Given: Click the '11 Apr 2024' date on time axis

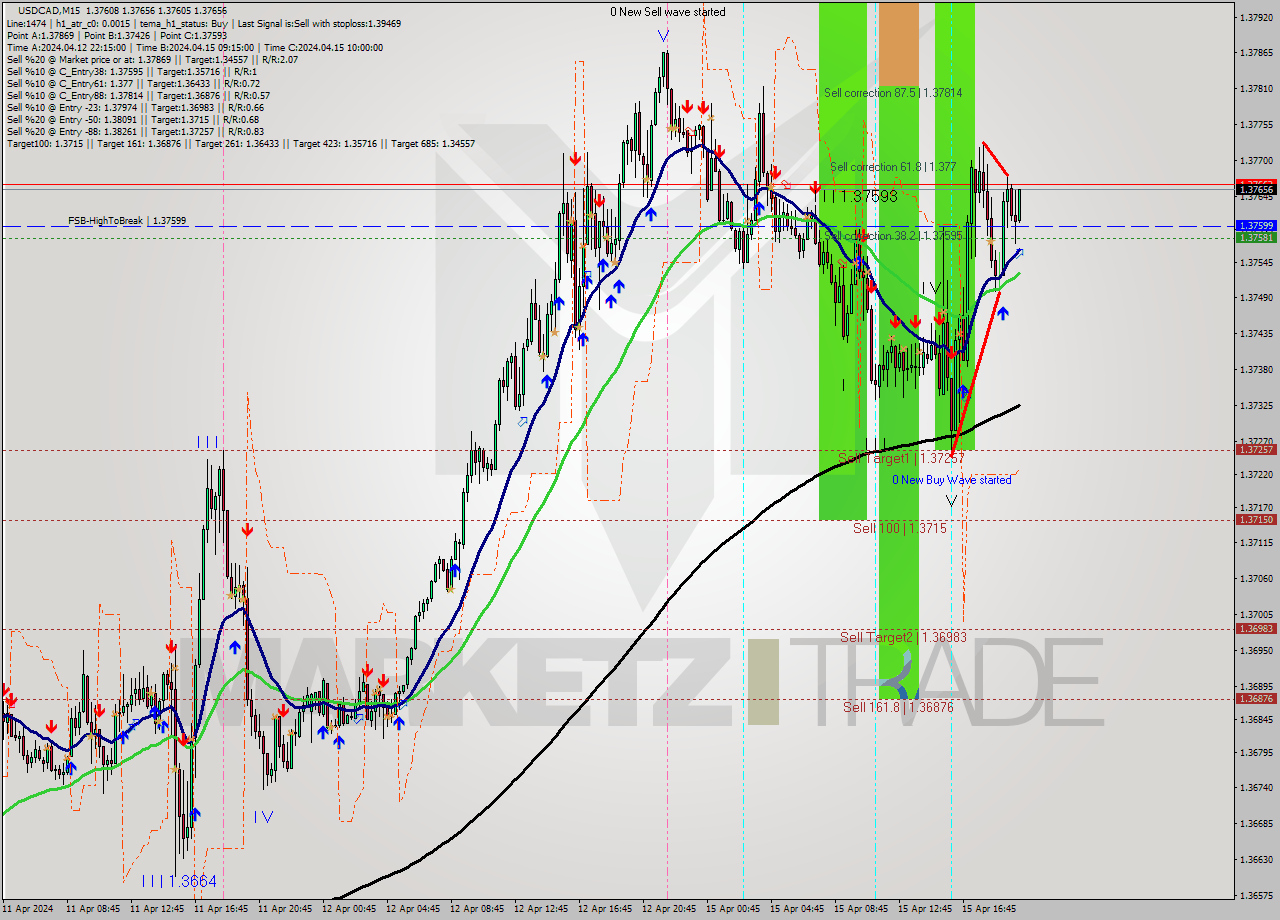Looking at the screenshot, I should click(x=28, y=909).
